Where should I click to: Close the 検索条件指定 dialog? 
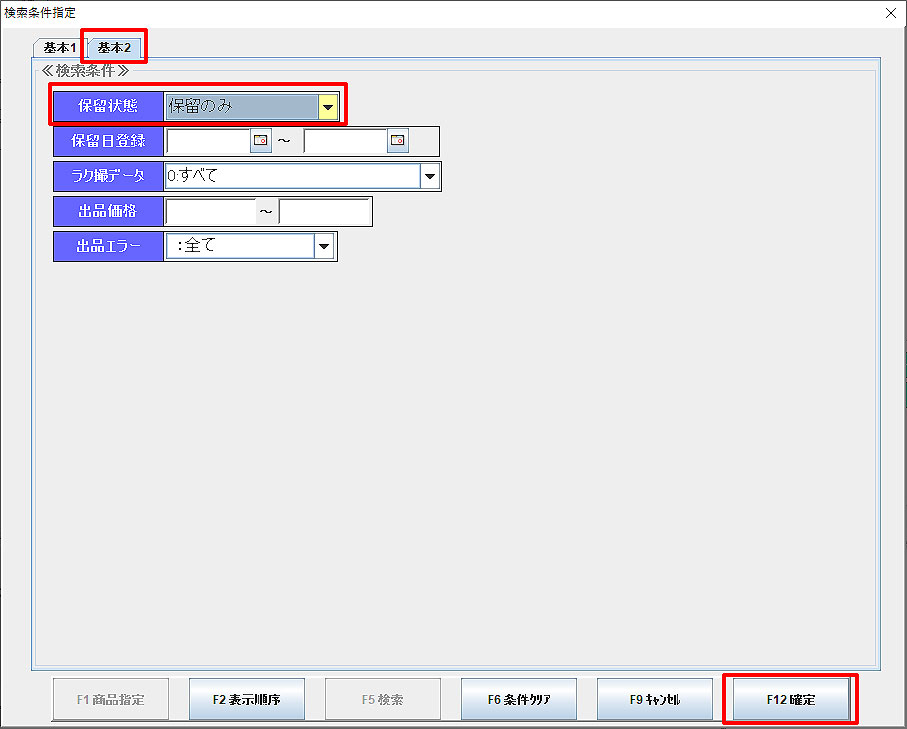891,13
